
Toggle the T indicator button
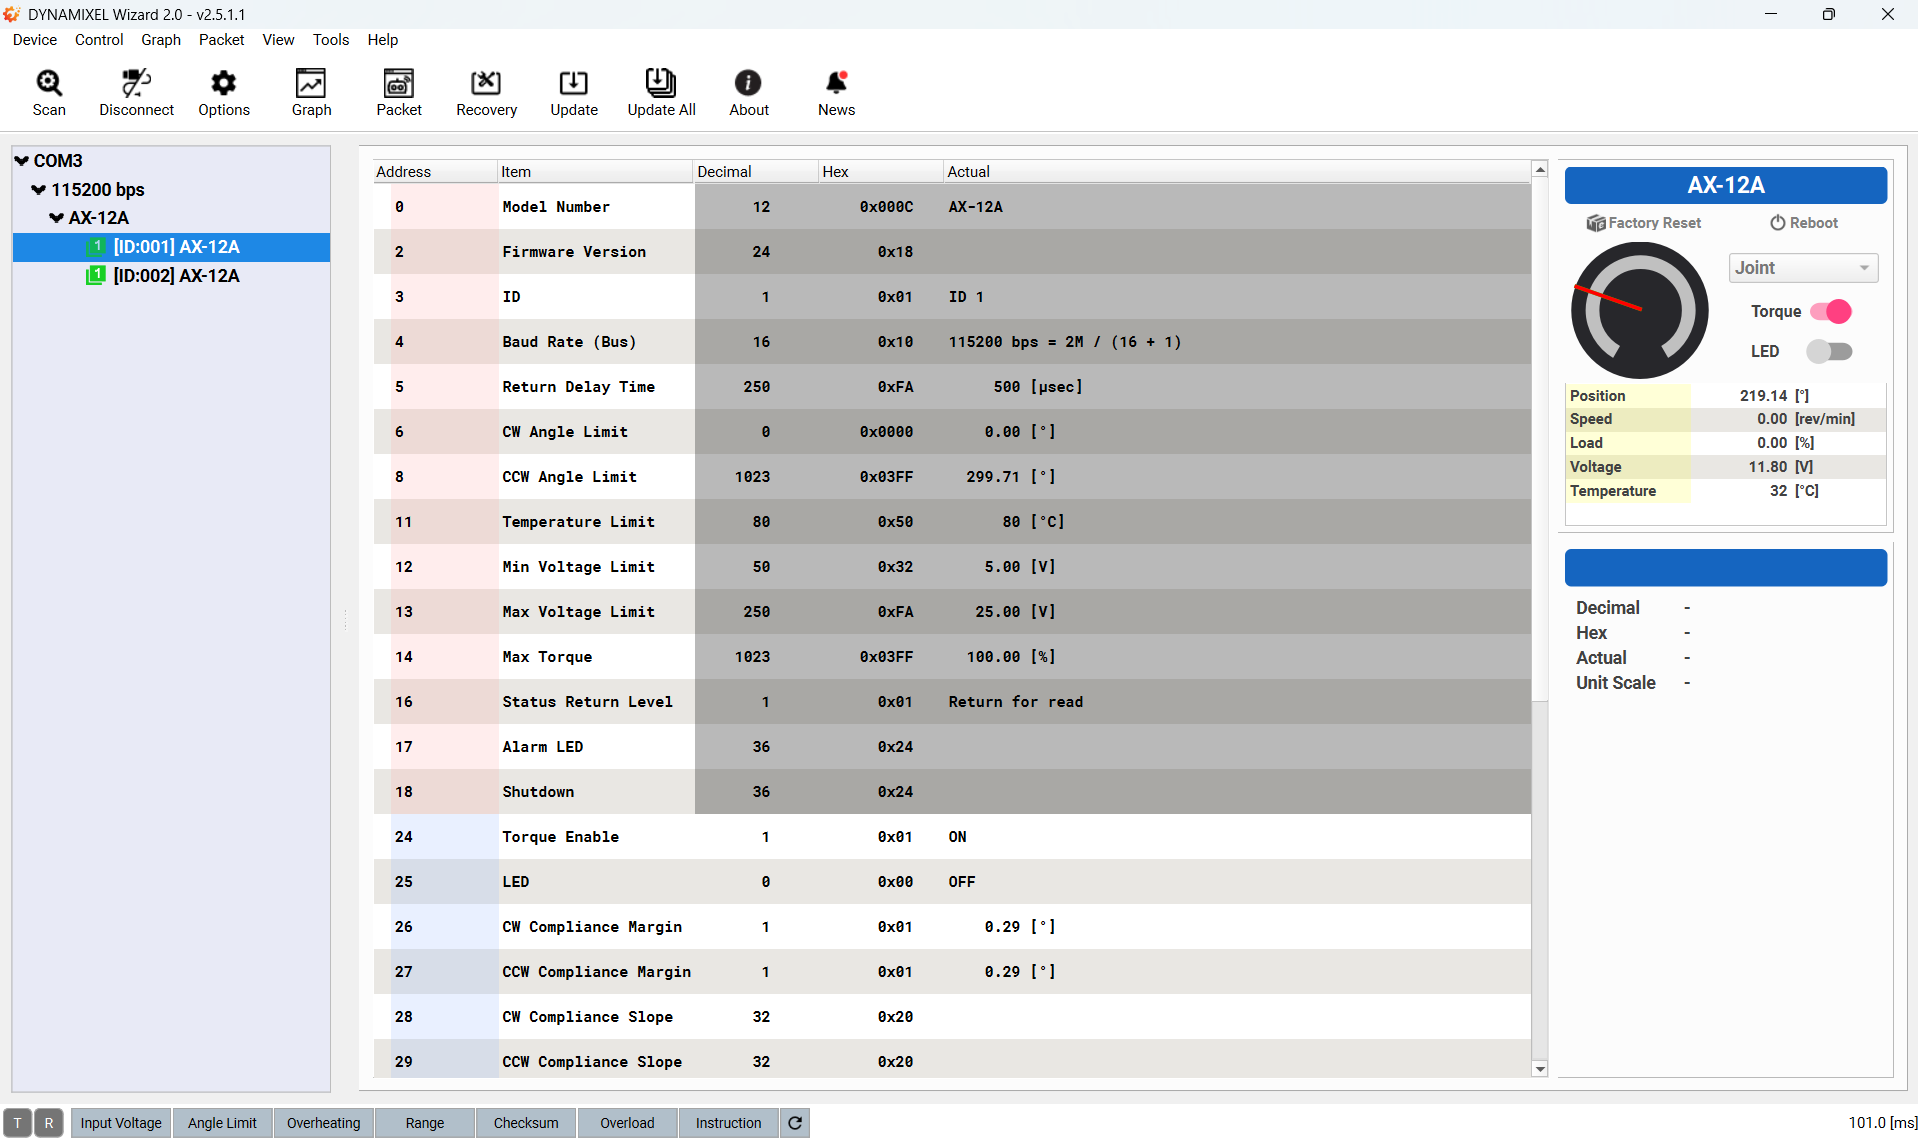(x=18, y=1123)
